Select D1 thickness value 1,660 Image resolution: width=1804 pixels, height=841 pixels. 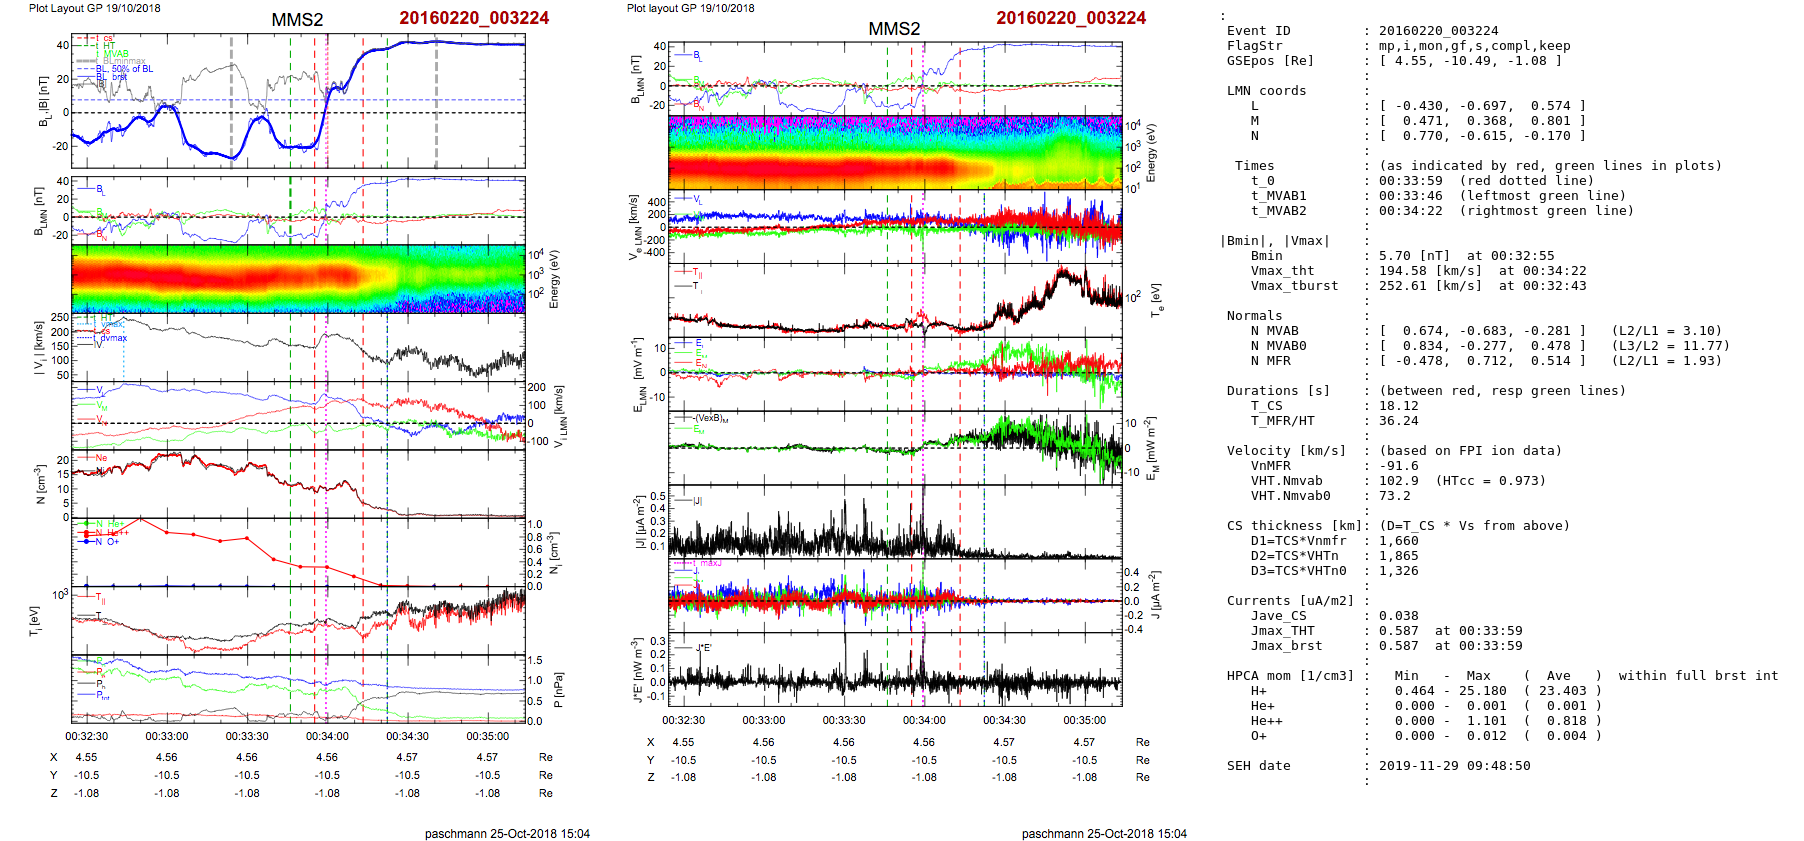[1398, 541]
